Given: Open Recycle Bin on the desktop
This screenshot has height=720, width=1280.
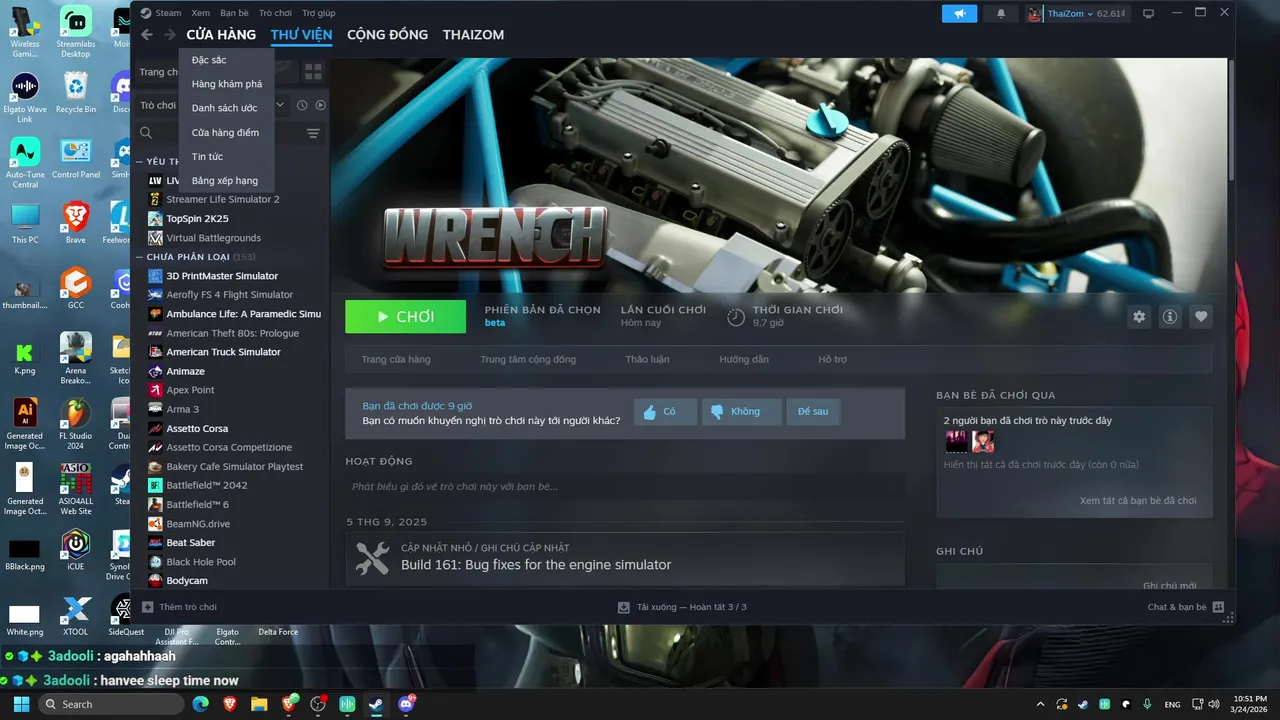Looking at the screenshot, I should pos(76,92).
